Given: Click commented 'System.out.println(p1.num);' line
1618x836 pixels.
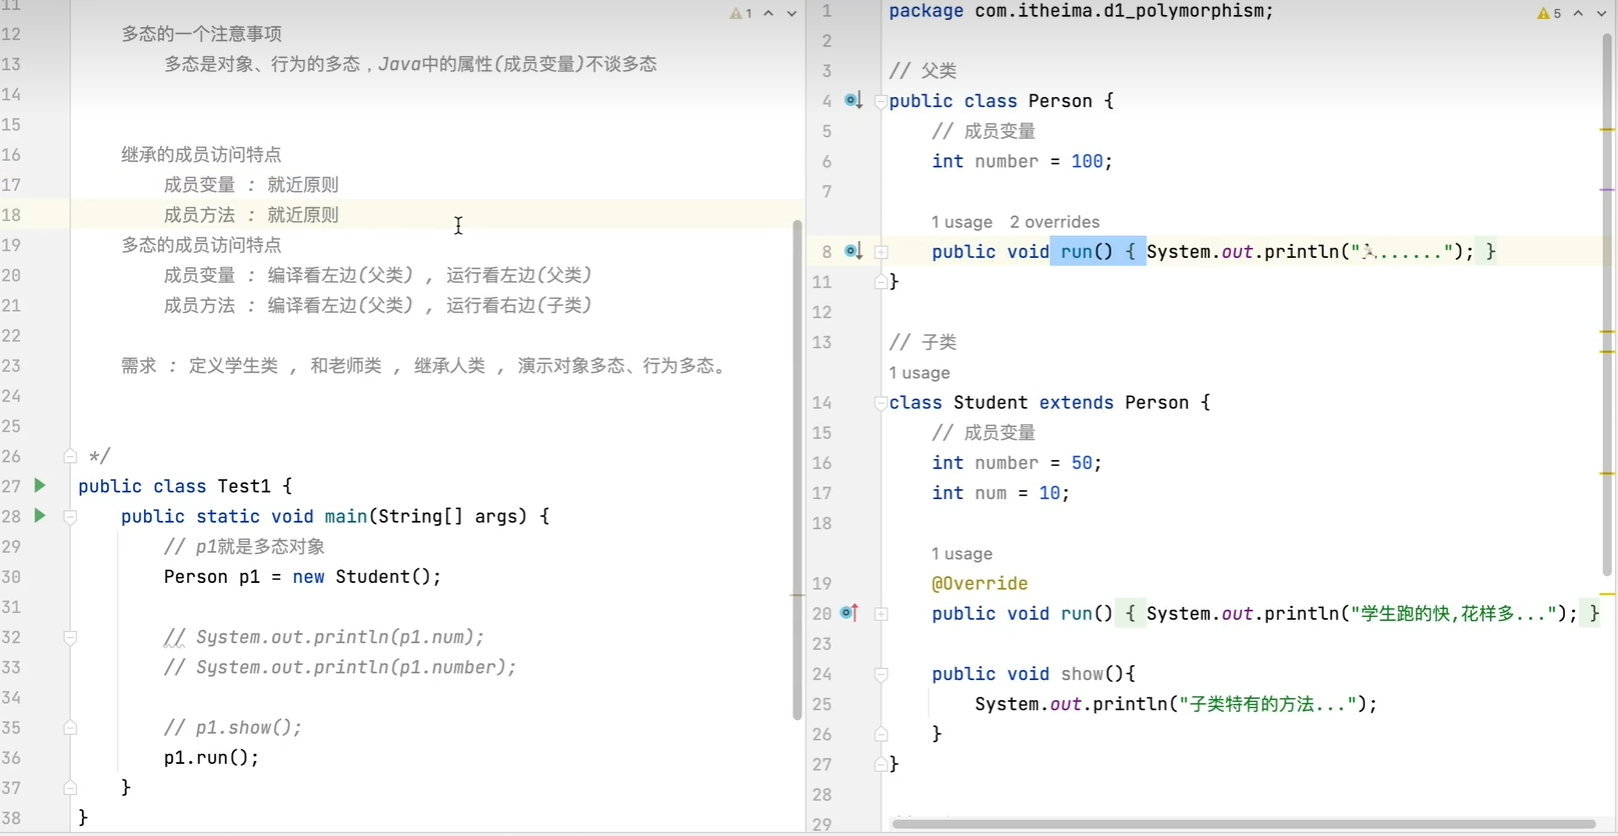Looking at the screenshot, I should point(324,637).
